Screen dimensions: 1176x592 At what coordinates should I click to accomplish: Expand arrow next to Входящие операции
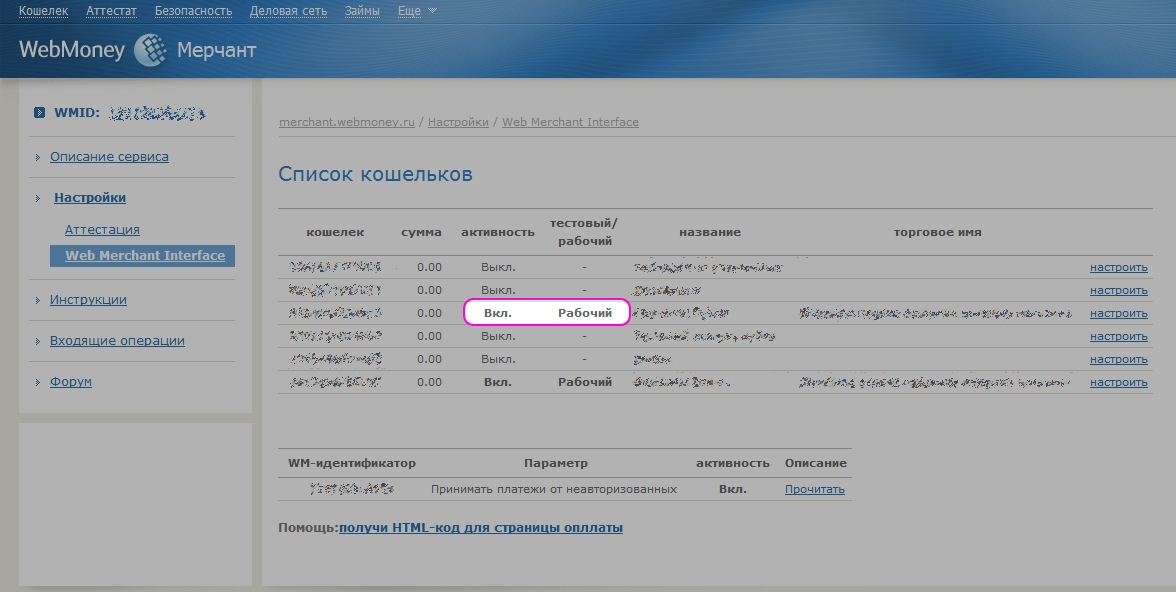pyautogui.click(x=38, y=341)
